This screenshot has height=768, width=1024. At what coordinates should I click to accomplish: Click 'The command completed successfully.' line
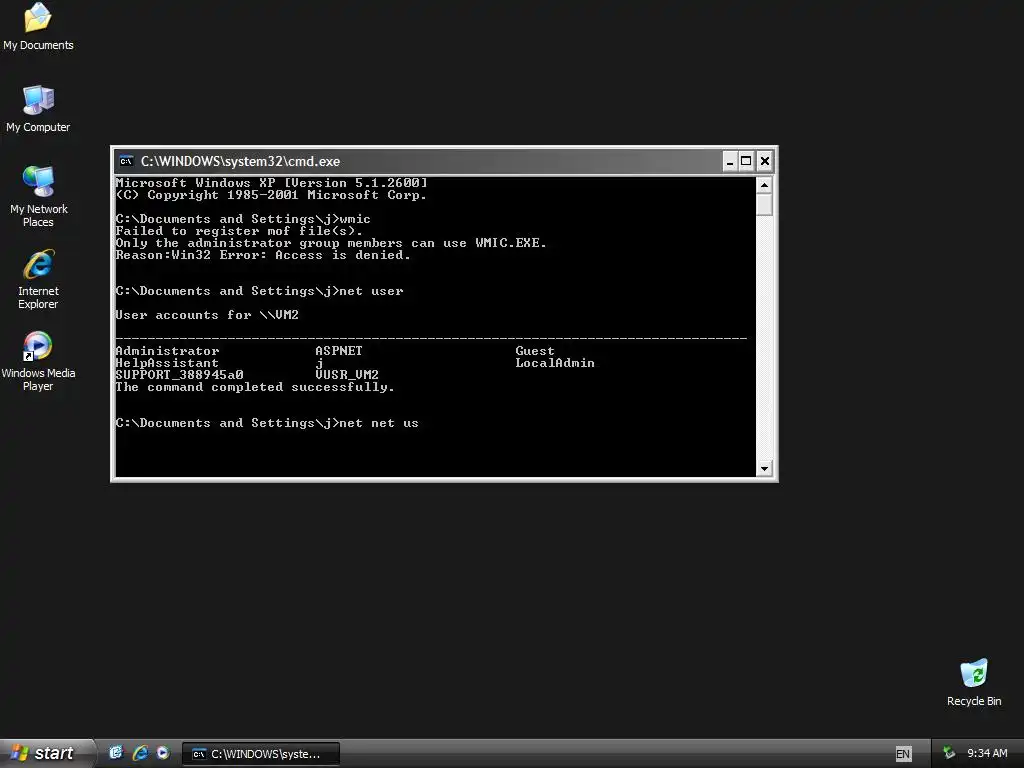click(255, 387)
